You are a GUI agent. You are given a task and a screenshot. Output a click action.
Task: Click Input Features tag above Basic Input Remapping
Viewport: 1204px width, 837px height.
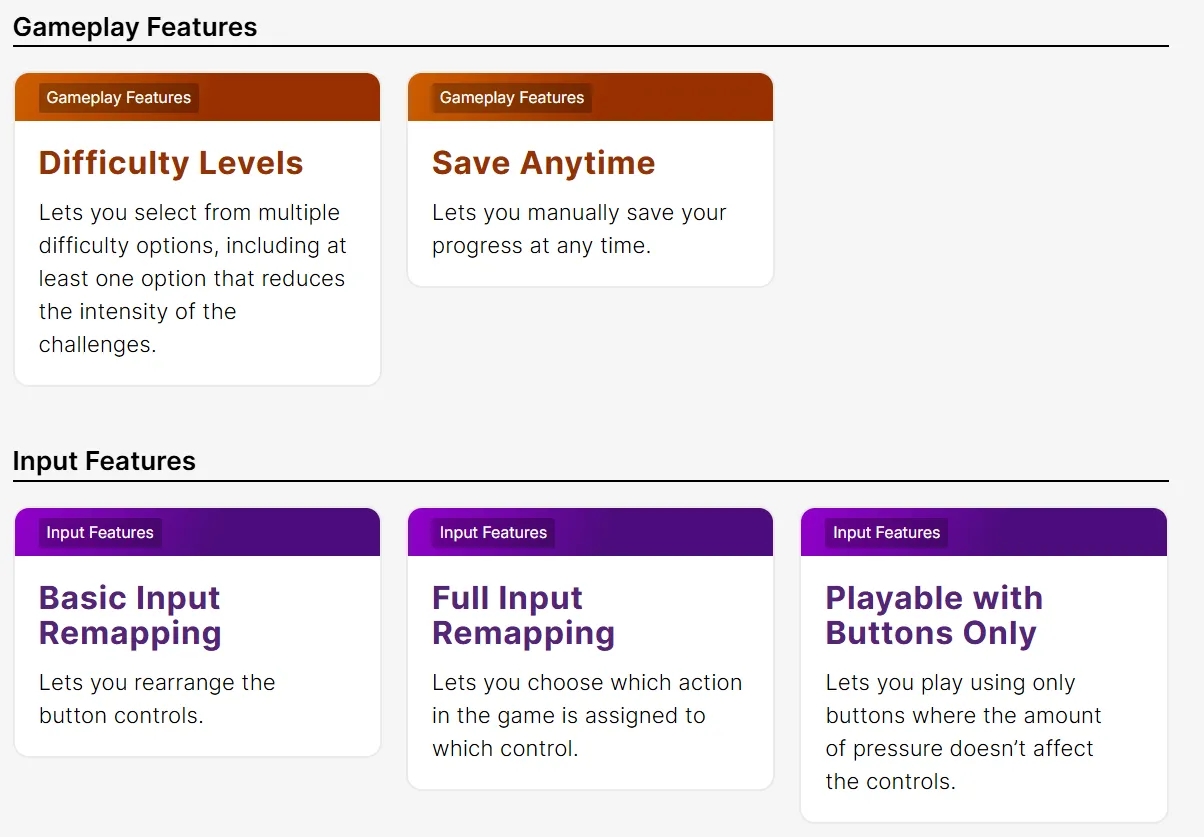(x=100, y=533)
